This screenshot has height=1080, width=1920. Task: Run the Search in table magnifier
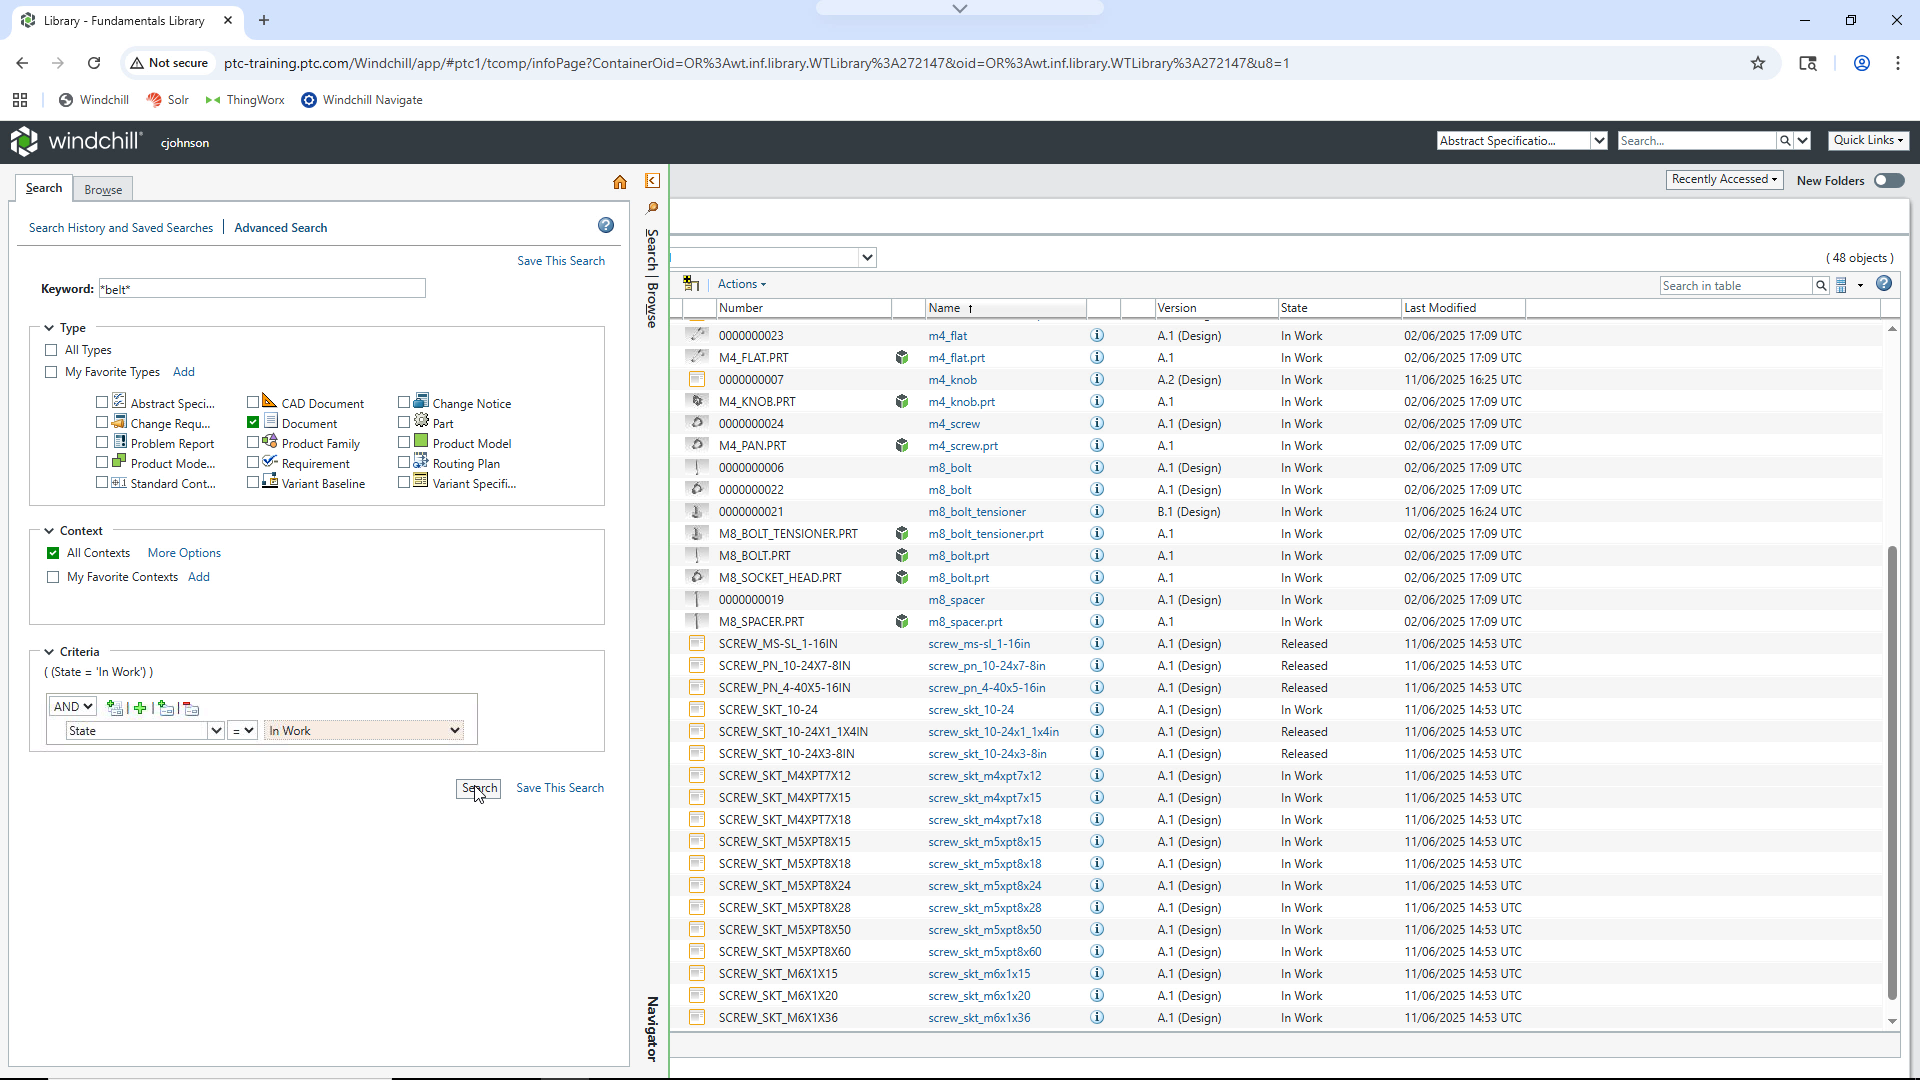(x=1821, y=286)
